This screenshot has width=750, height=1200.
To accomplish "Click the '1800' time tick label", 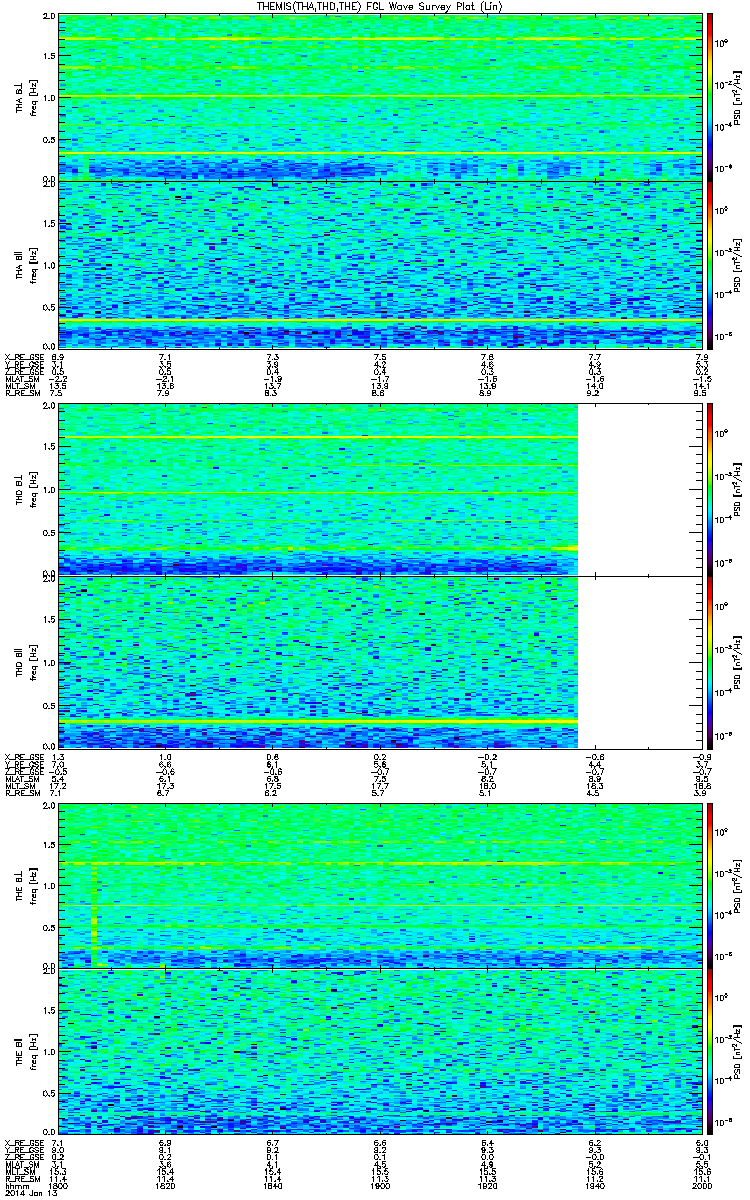I will [x=58, y=1185].
